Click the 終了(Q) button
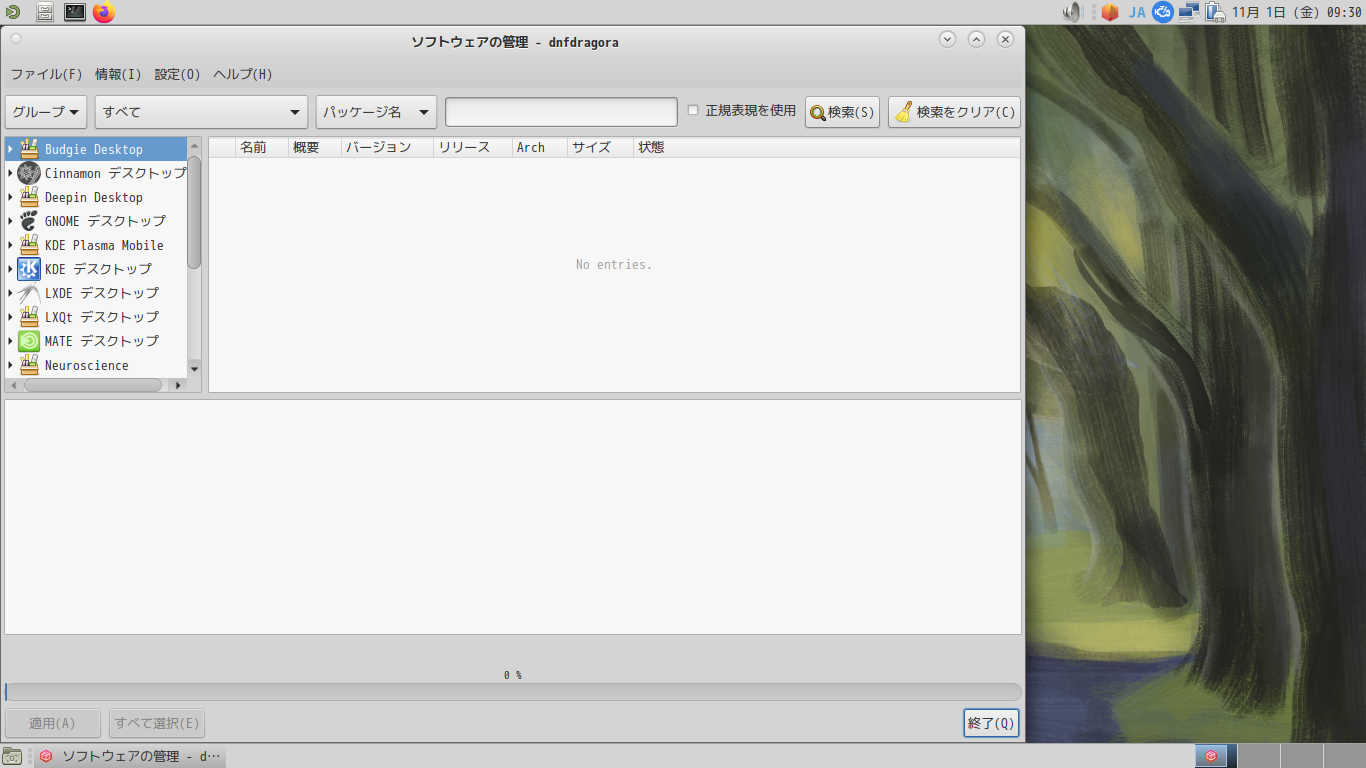This screenshot has width=1366, height=768. [990, 723]
